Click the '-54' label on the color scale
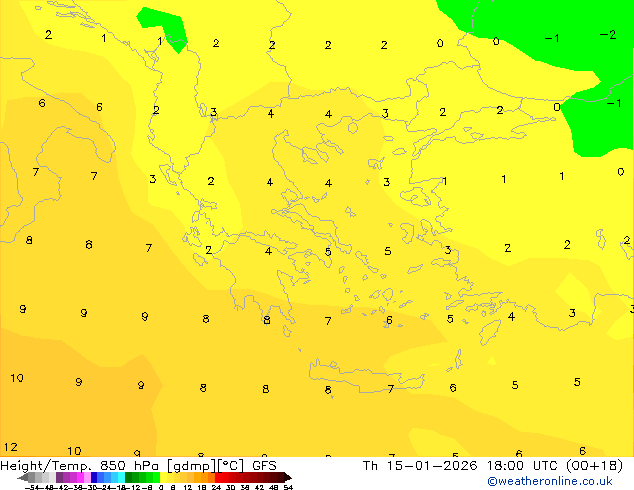Viewport: 634px width, 490px height. click(32, 487)
